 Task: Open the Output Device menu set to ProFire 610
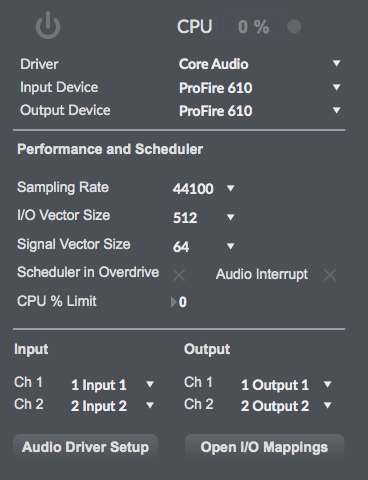coord(260,111)
